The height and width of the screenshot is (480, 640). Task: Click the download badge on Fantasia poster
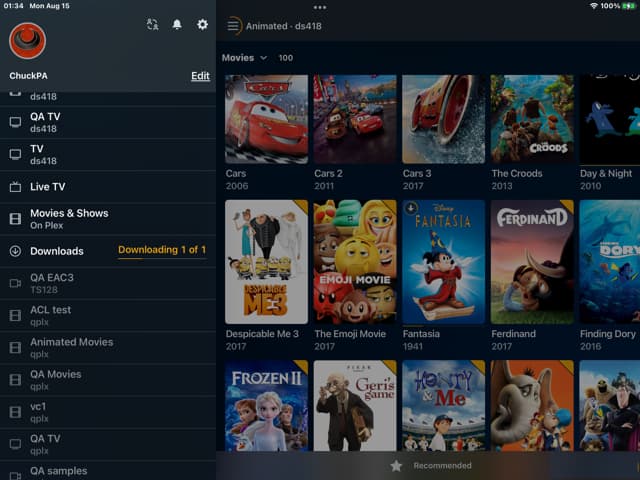coord(411,208)
